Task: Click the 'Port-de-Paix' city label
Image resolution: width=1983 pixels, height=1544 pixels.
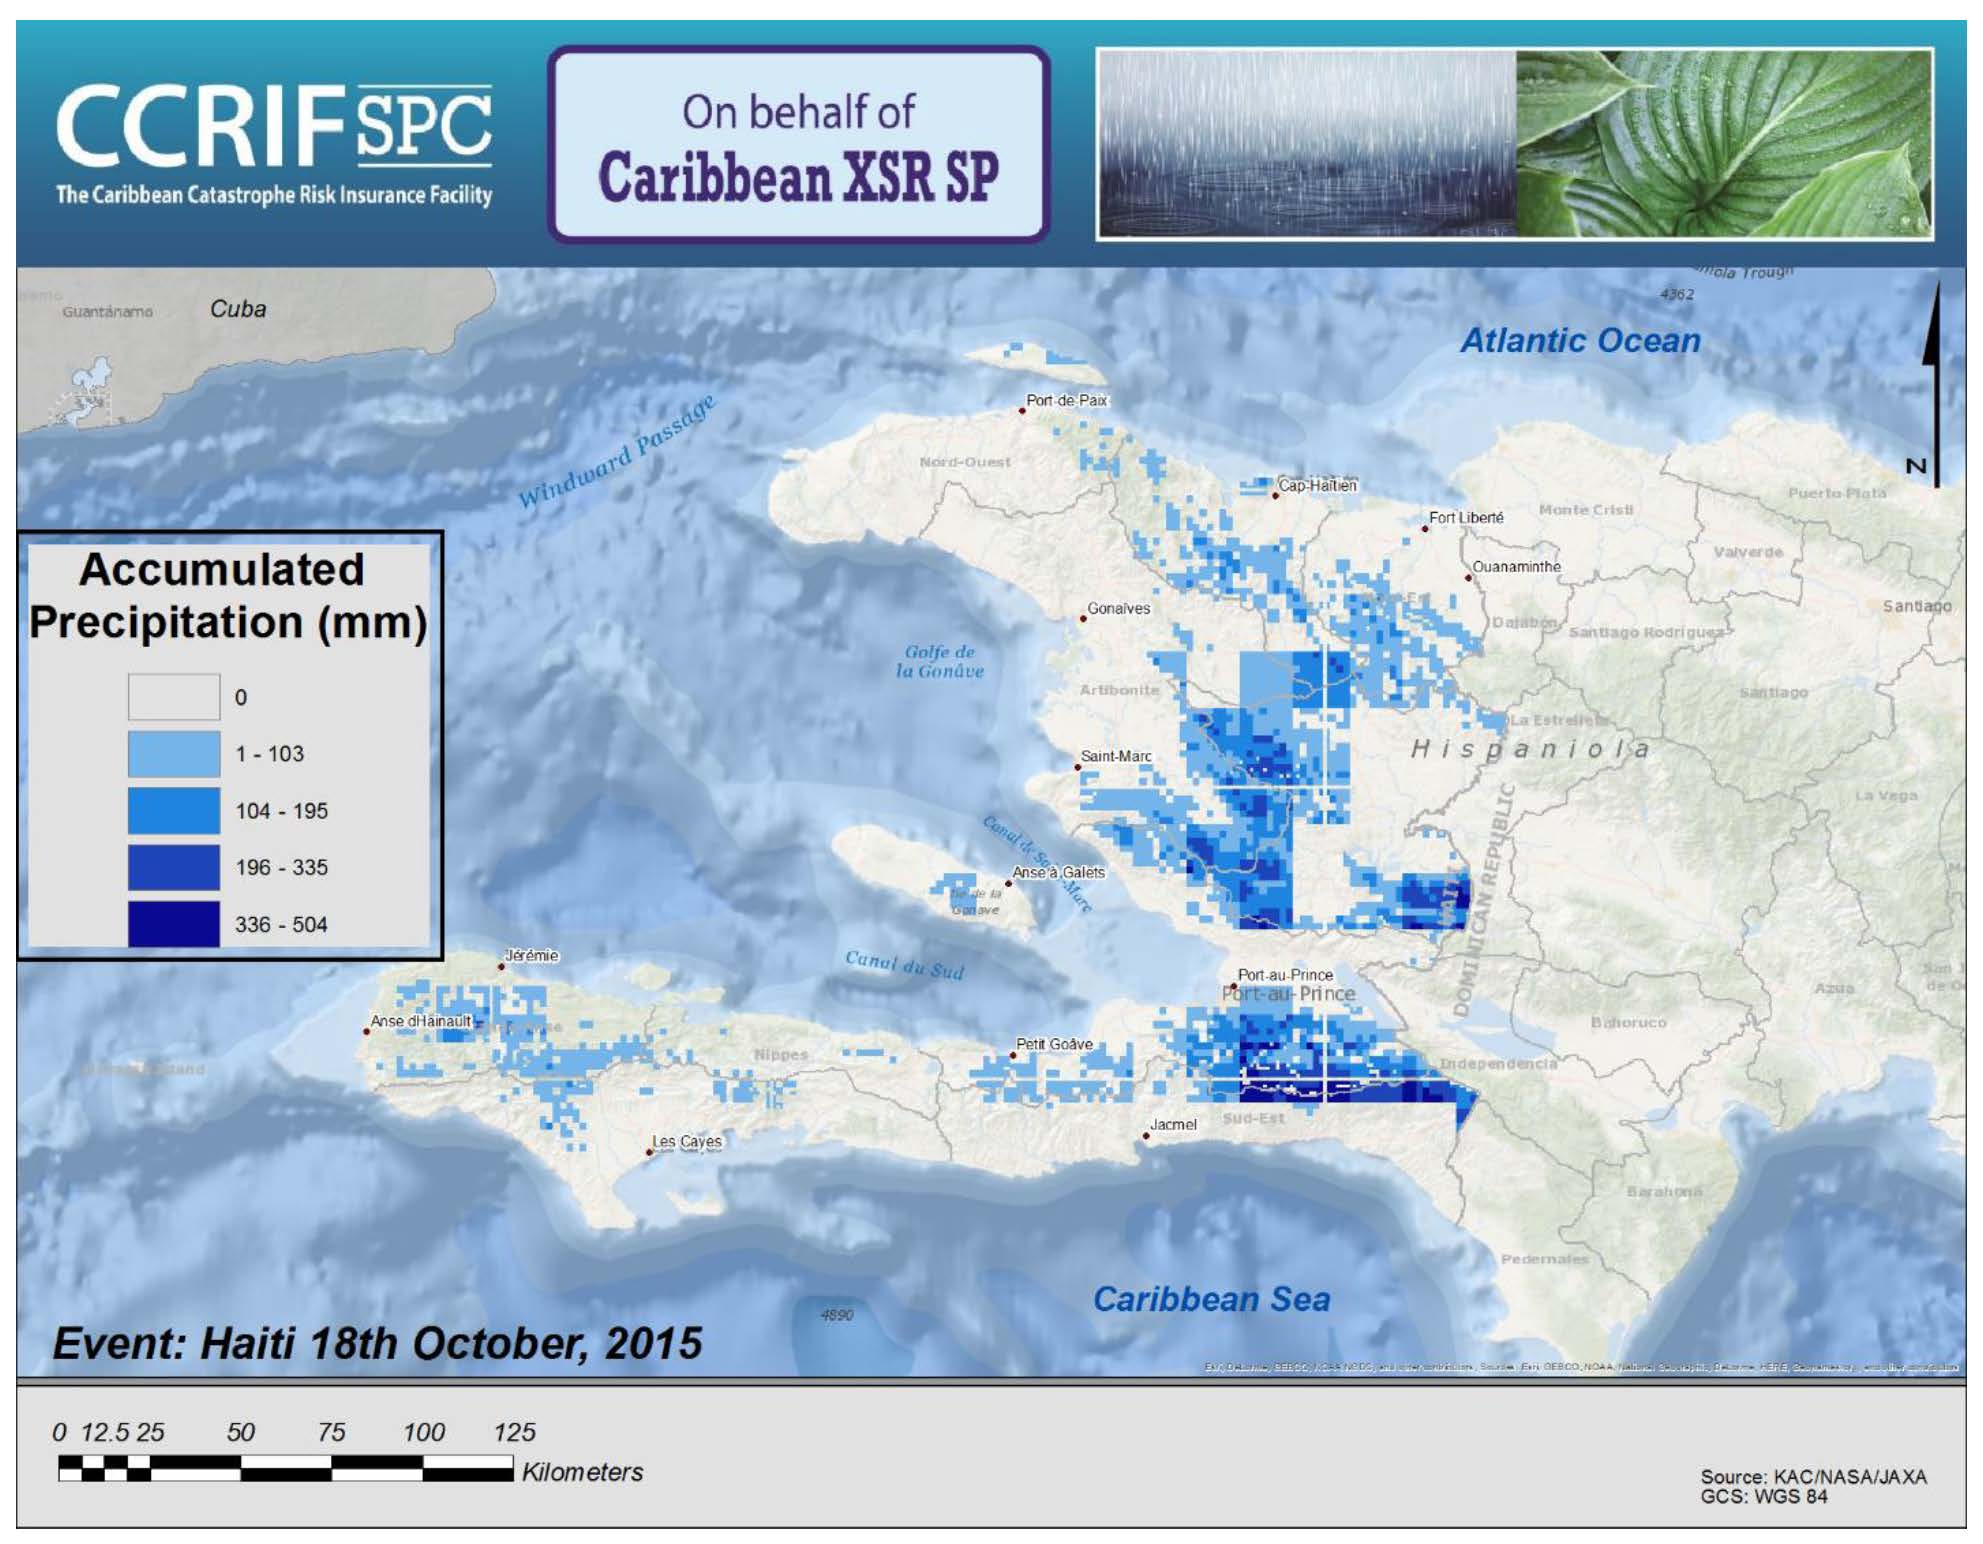Action: [x=1067, y=400]
